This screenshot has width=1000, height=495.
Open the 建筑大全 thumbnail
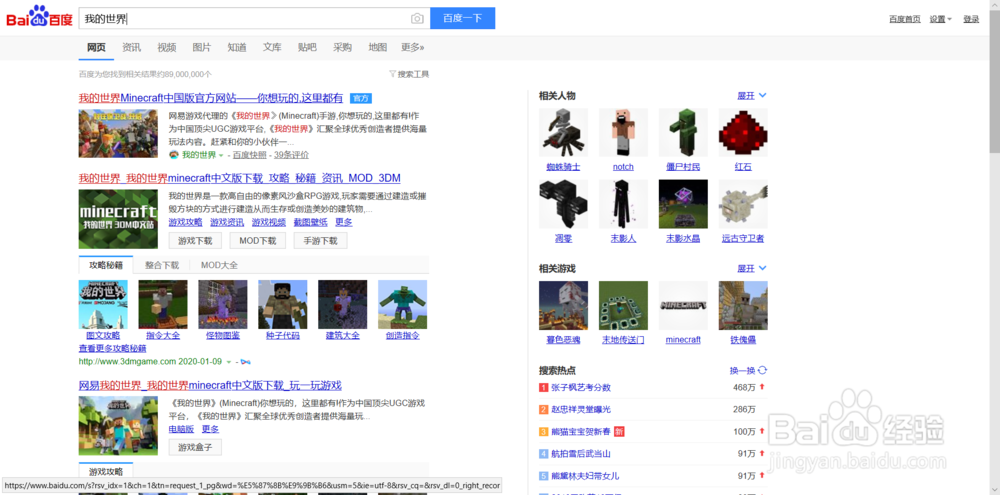coord(342,304)
